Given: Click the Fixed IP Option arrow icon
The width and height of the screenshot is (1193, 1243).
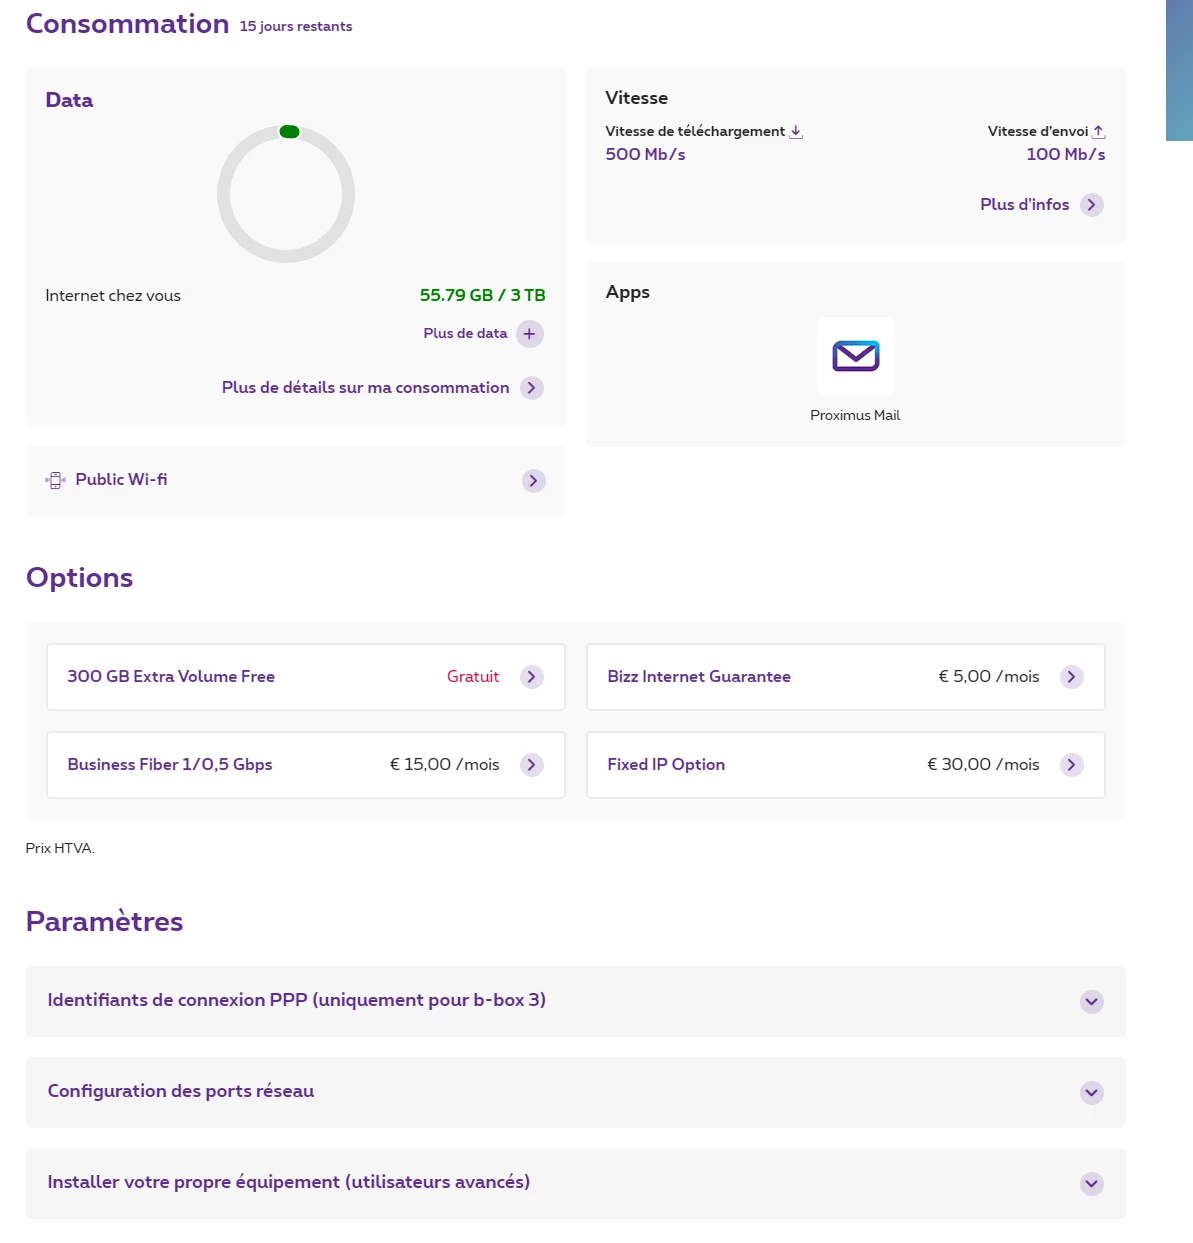Looking at the screenshot, I should (1071, 765).
